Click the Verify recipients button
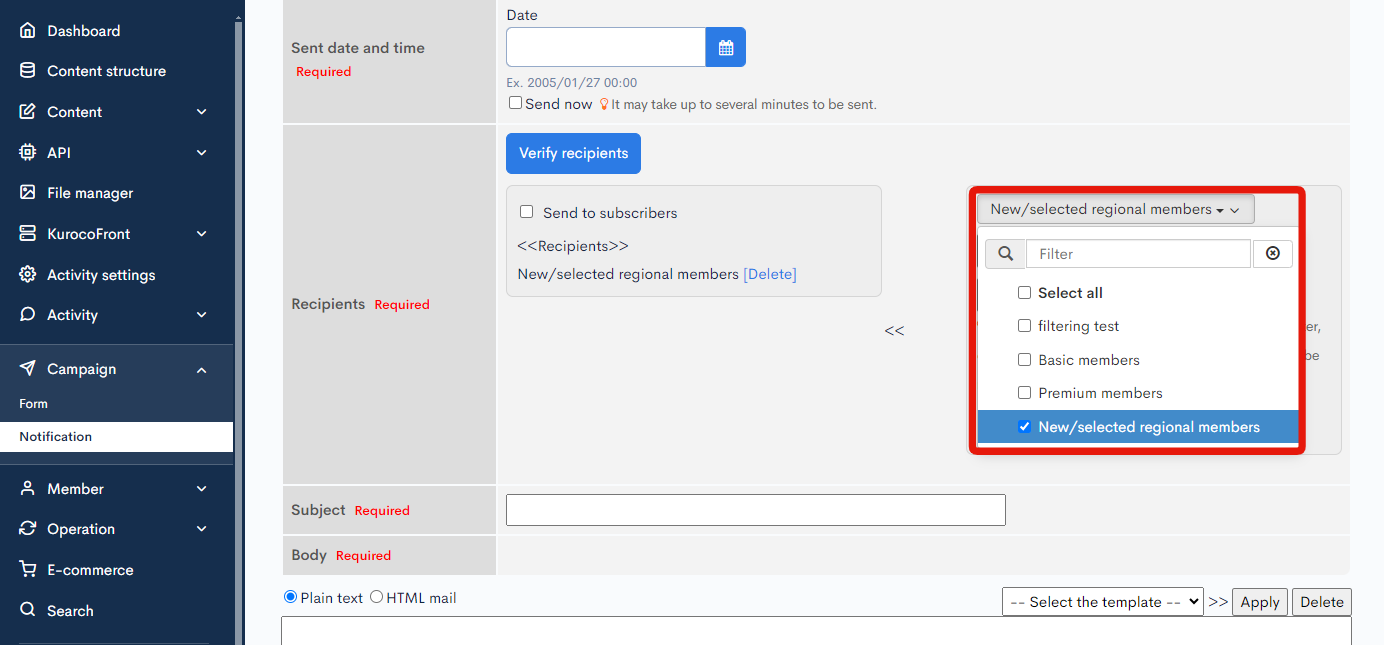 point(573,153)
